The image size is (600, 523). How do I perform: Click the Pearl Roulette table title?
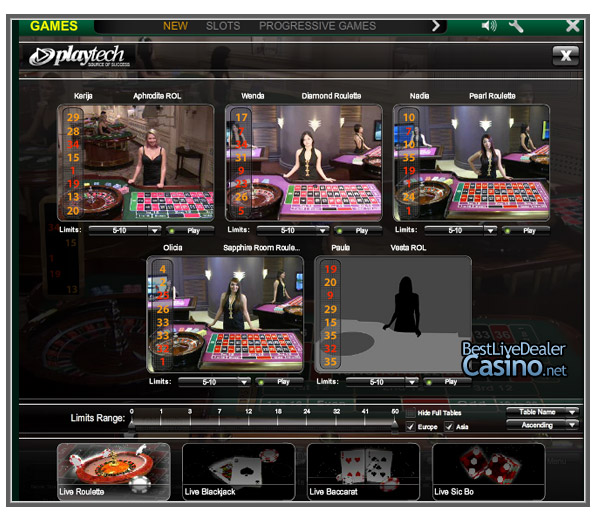(x=492, y=96)
